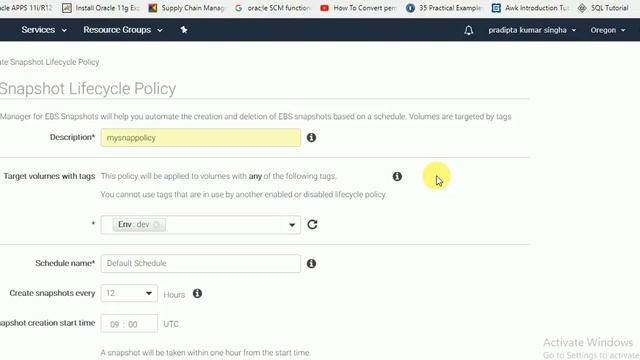This screenshot has height=360, width=640.
Task: Open the pradipta kumar singha account menu
Action: pos(532,30)
